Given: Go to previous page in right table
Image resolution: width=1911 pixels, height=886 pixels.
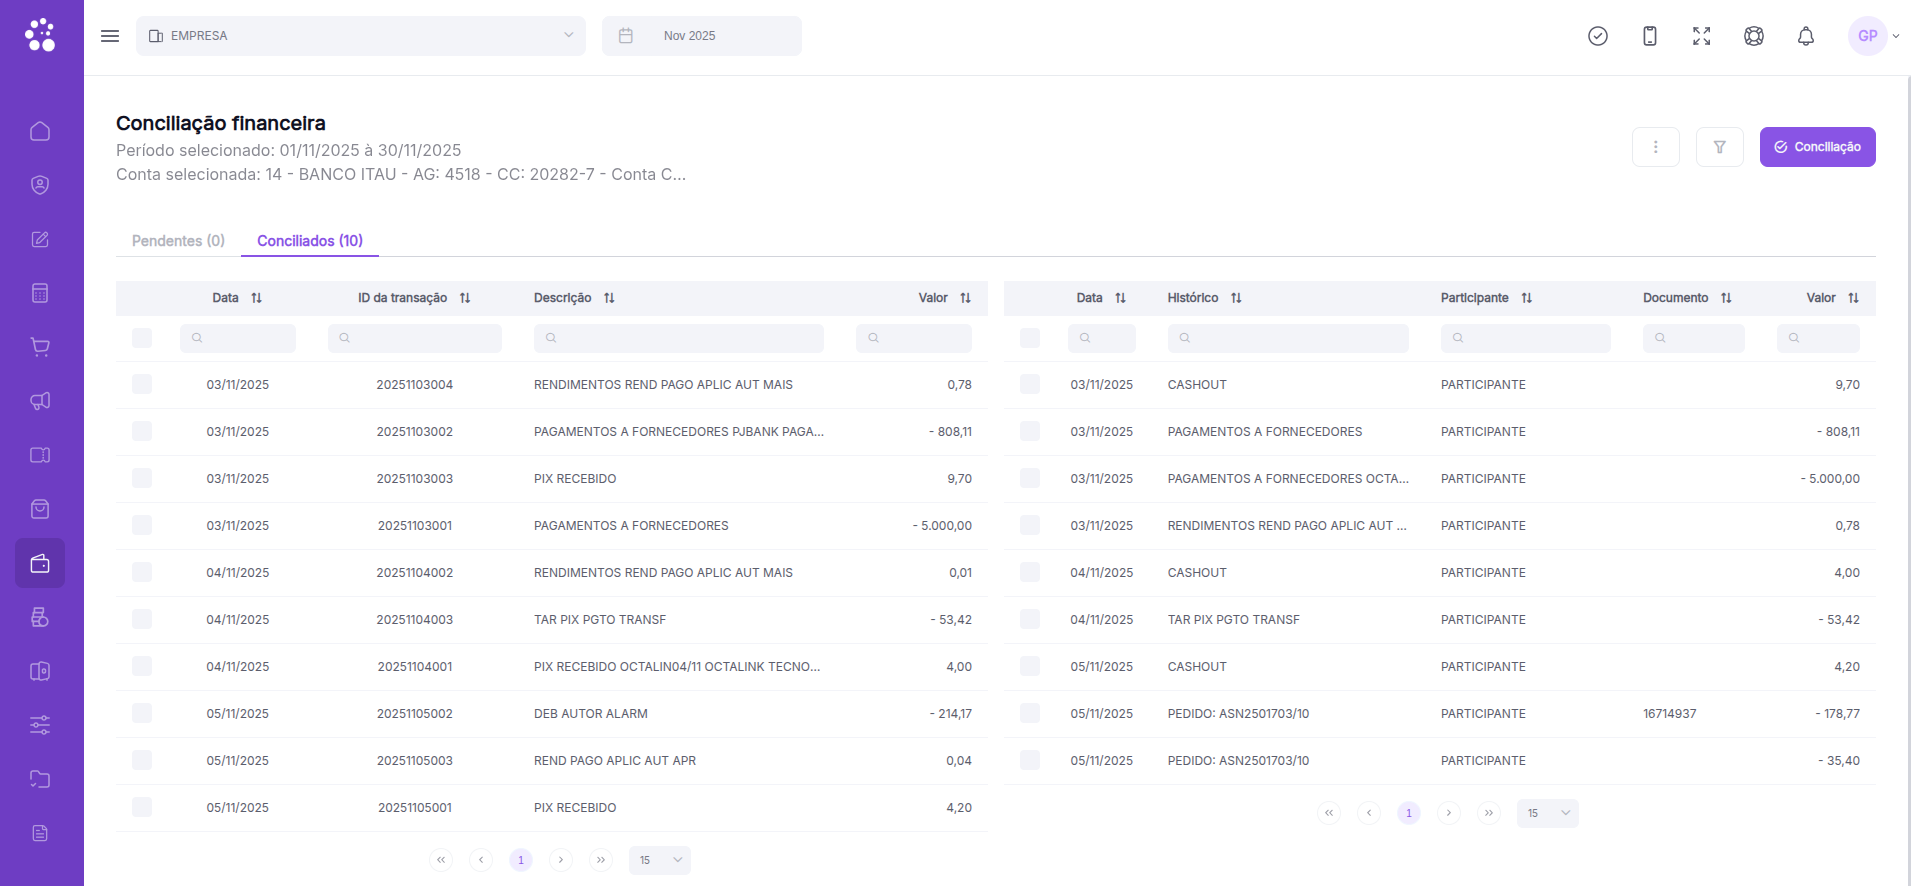Looking at the screenshot, I should (x=1369, y=813).
